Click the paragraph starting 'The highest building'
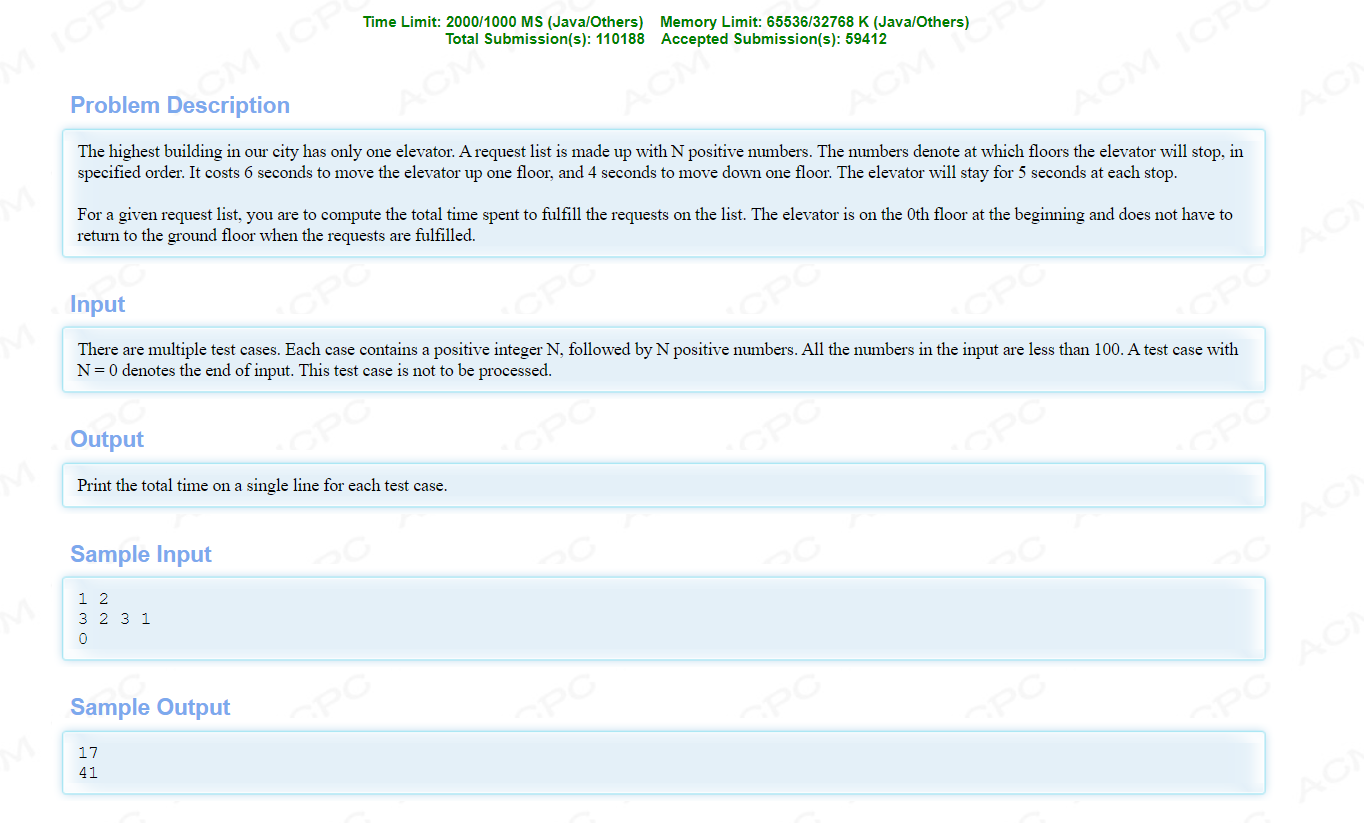This screenshot has width=1364, height=823. [x=660, y=162]
